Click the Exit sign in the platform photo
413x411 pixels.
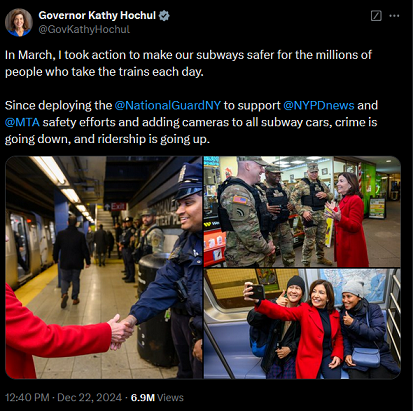[116, 206]
